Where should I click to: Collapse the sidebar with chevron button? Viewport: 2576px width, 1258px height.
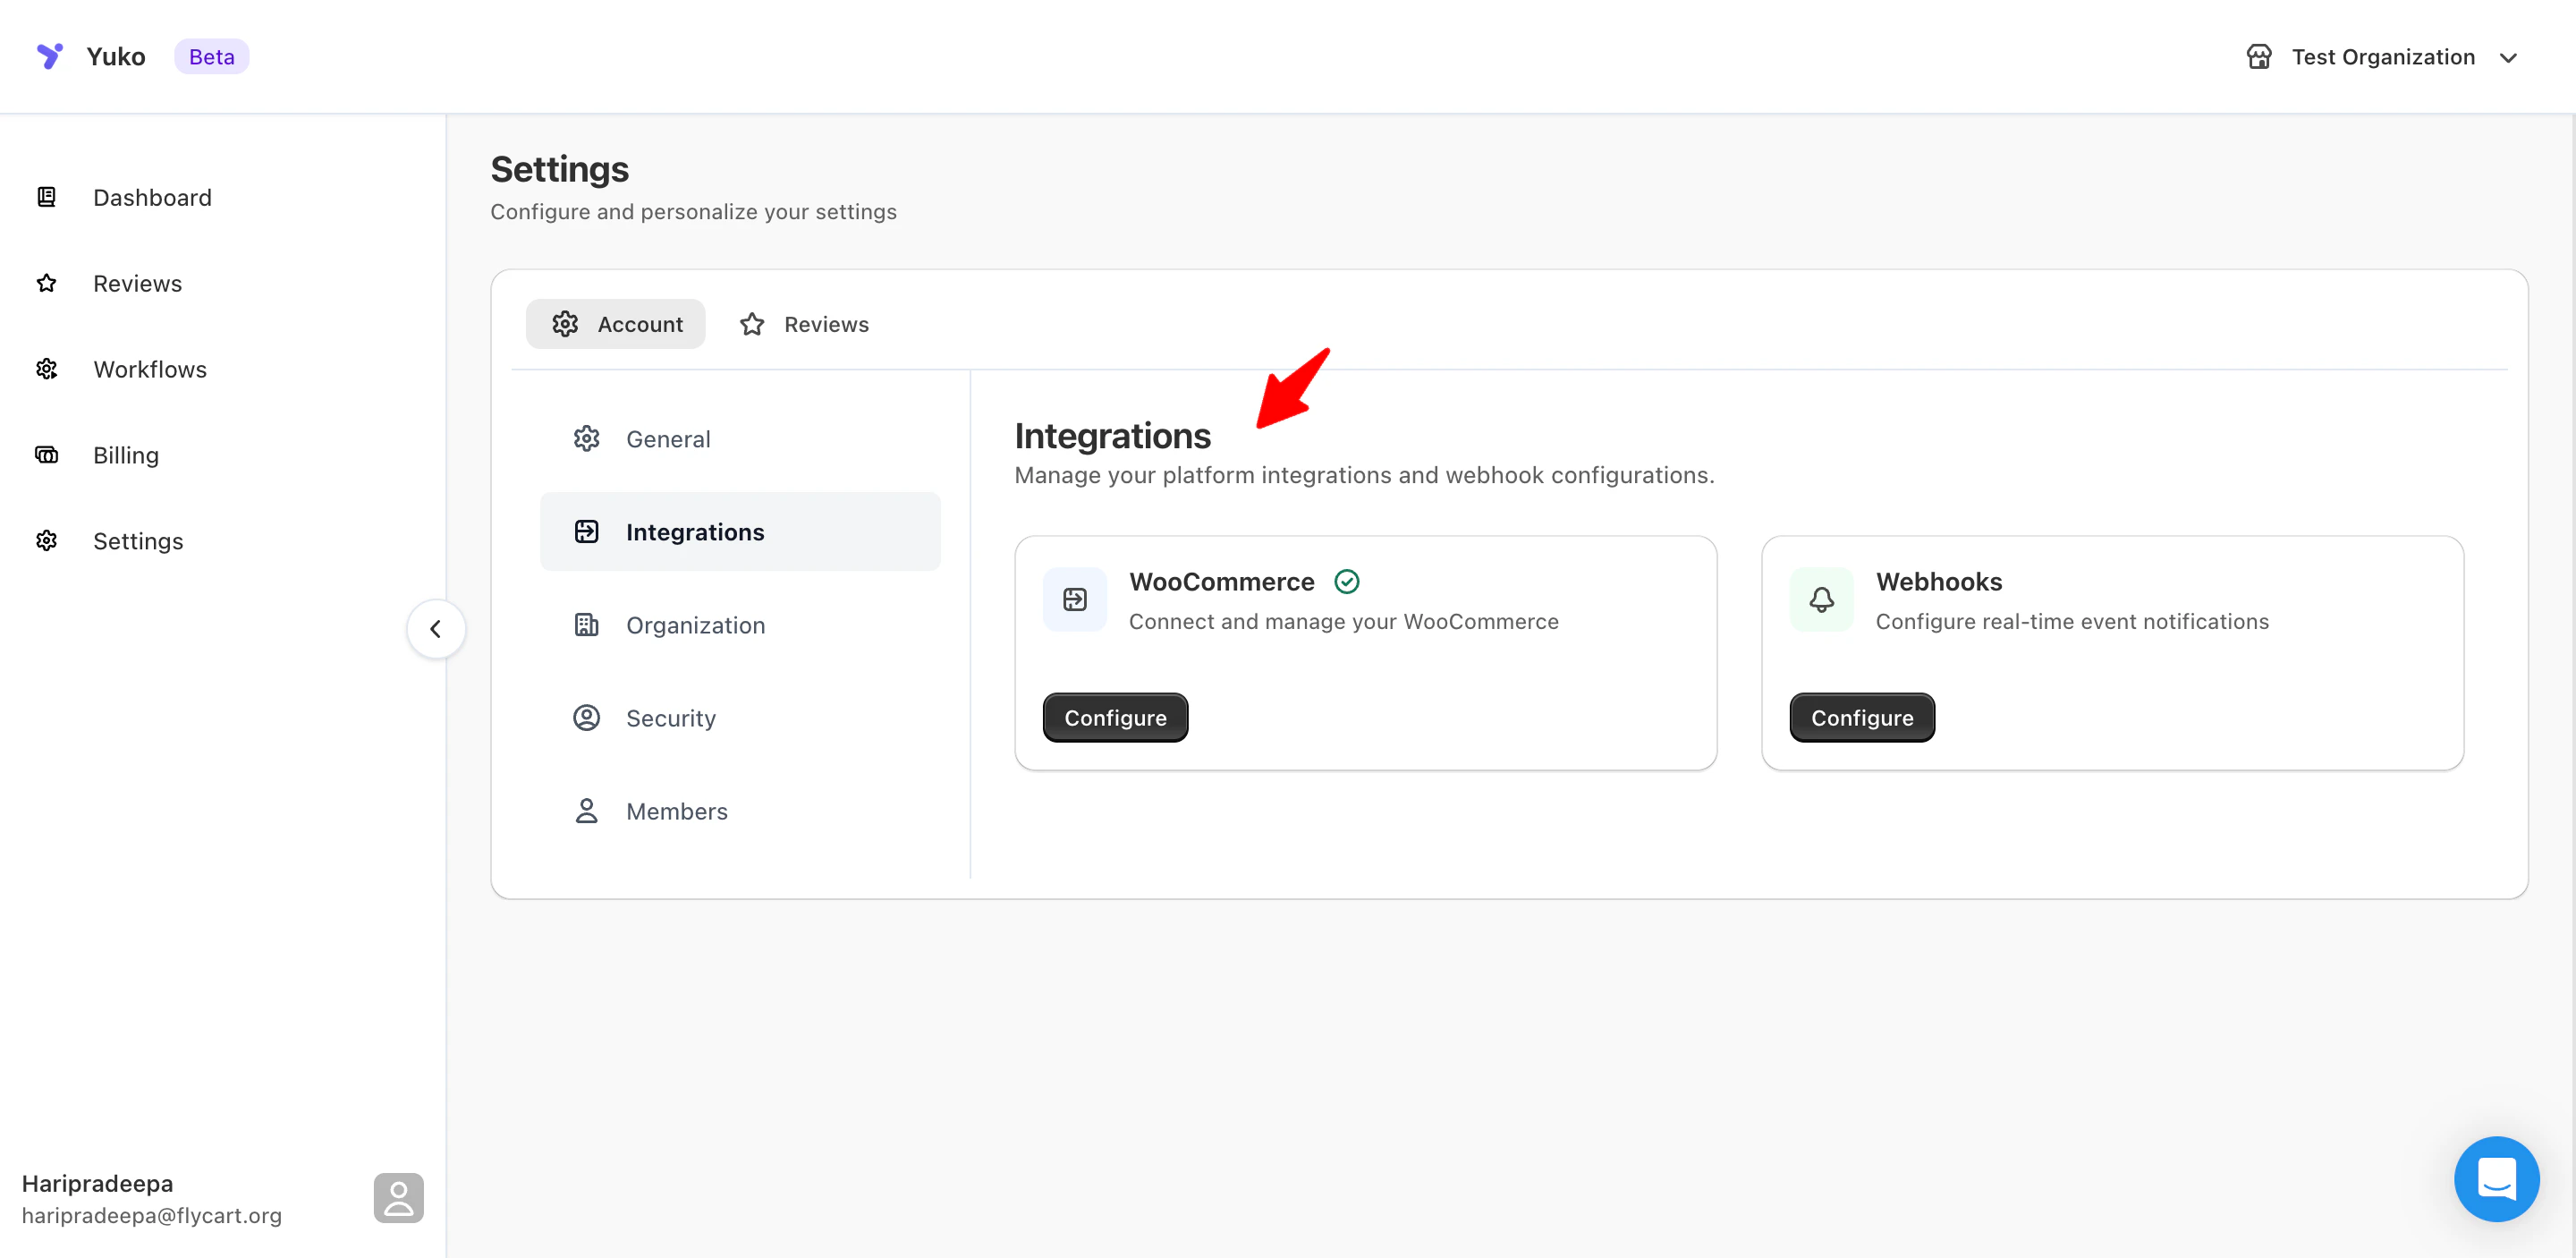click(435, 629)
